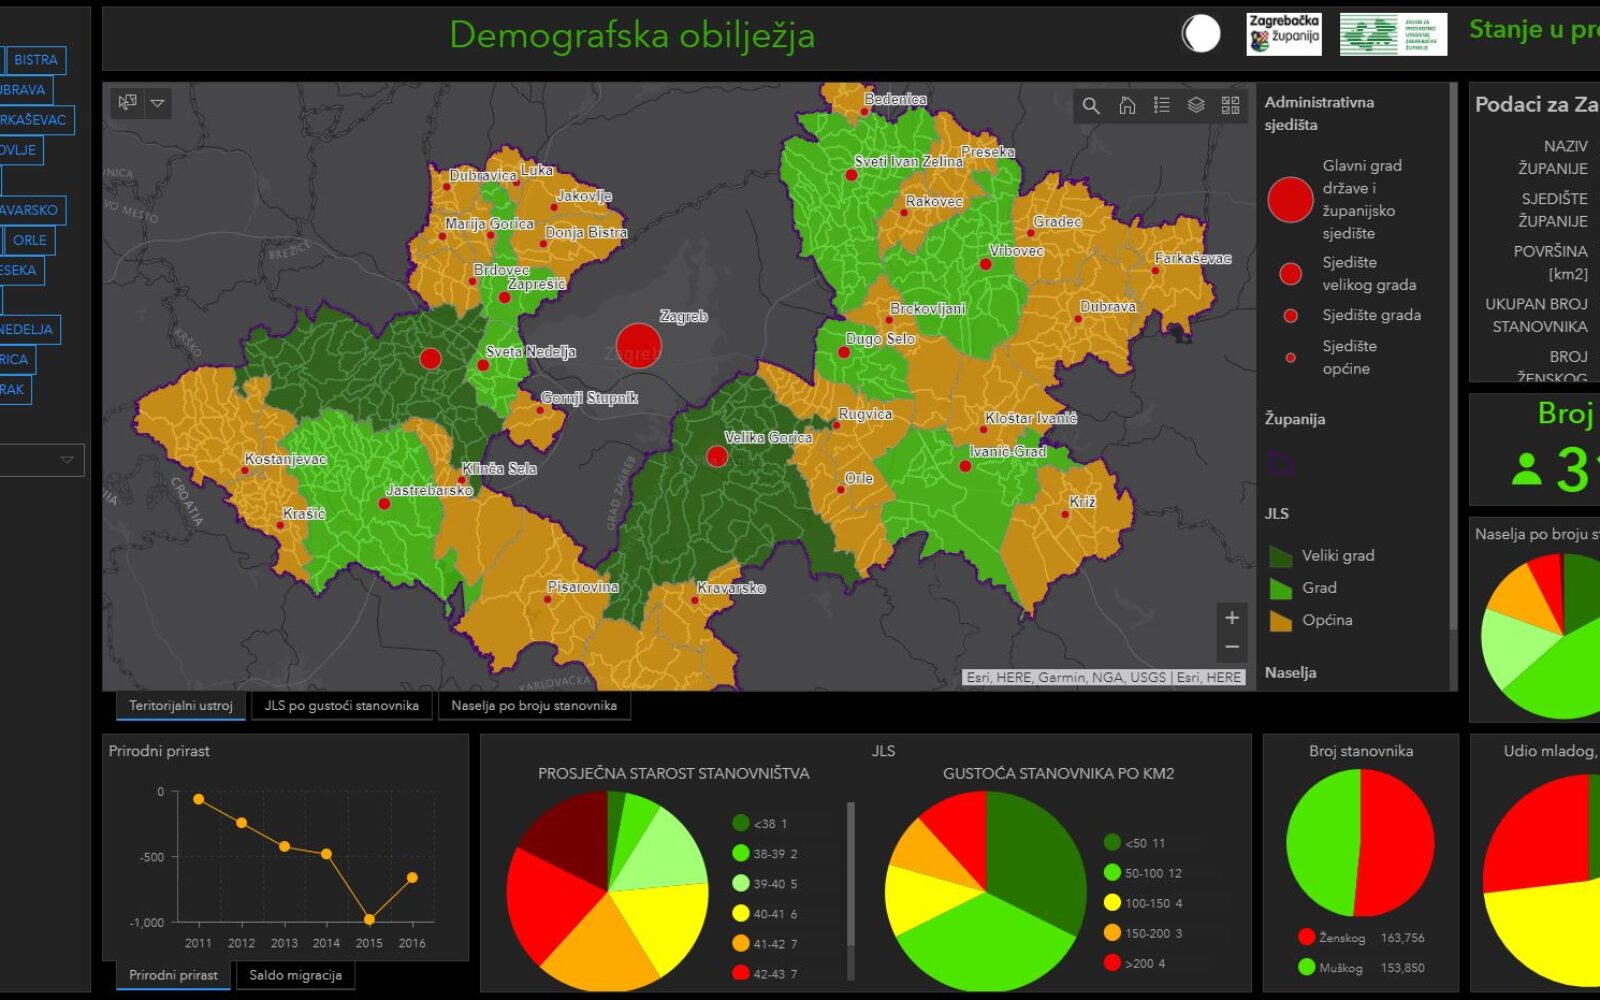Show the map legend list icon
Screen dimensions: 1600x1000
click(1161, 105)
